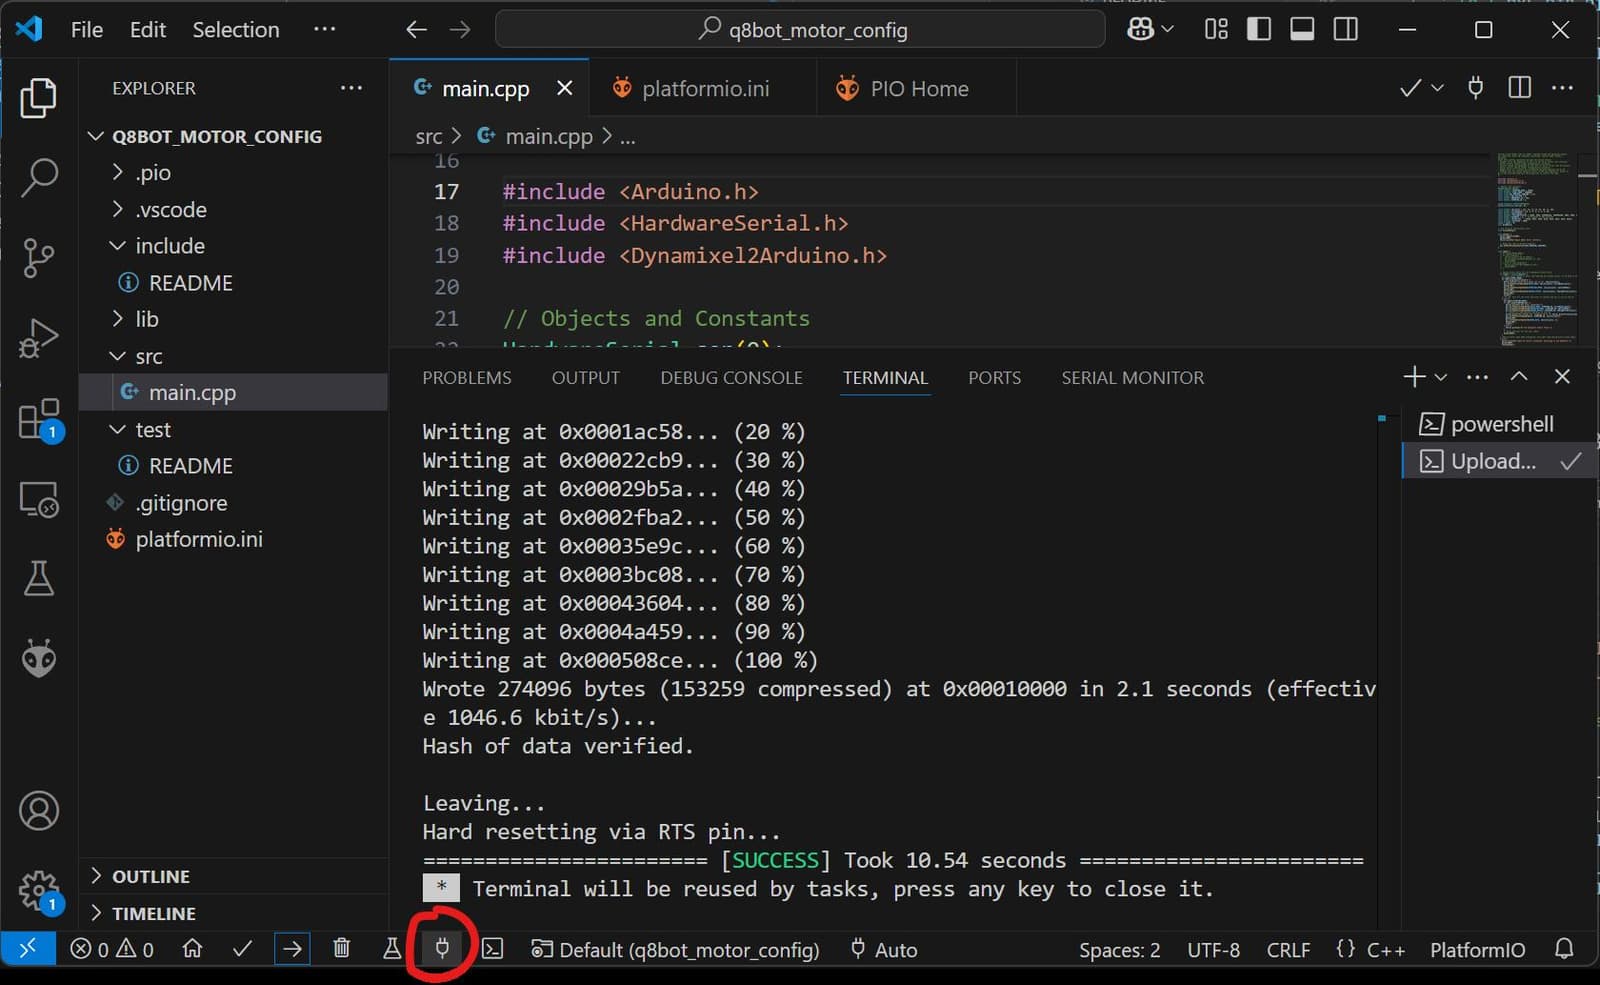Screen dimensions: 1600x985
Task: Click PlatformIO Clean trash icon
Action: point(341,948)
